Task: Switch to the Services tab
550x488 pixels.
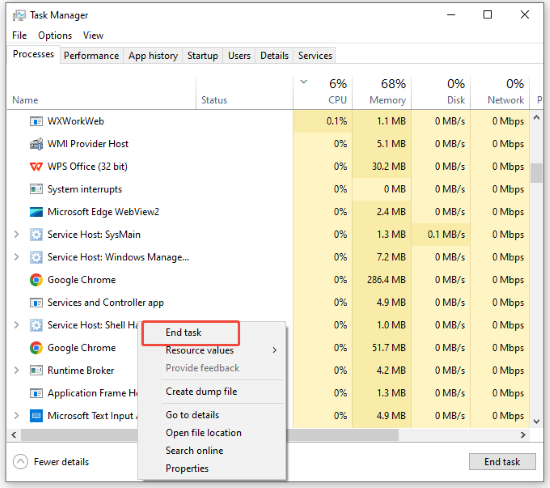Action: point(315,56)
